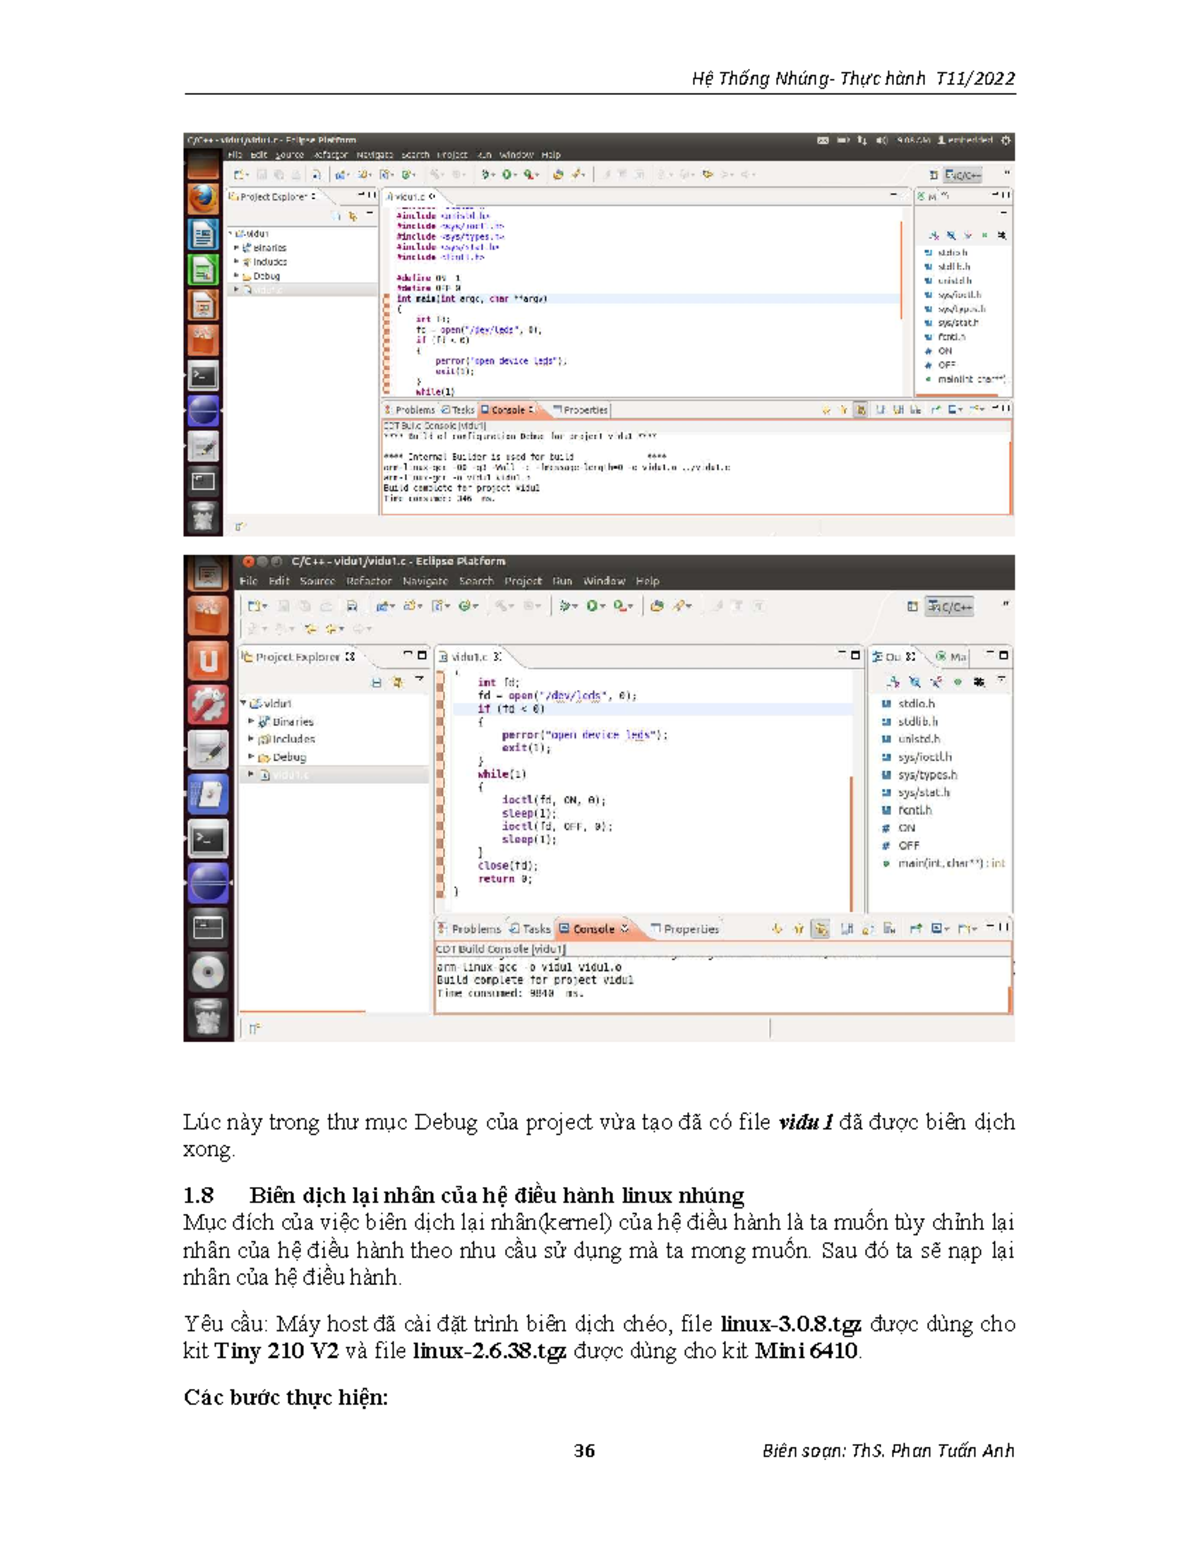Open the Project menu in the lower Eclipse window
Image resolution: width=1200 pixels, height=1553 pixels.
pyautogui.click(x=523, y=581)
